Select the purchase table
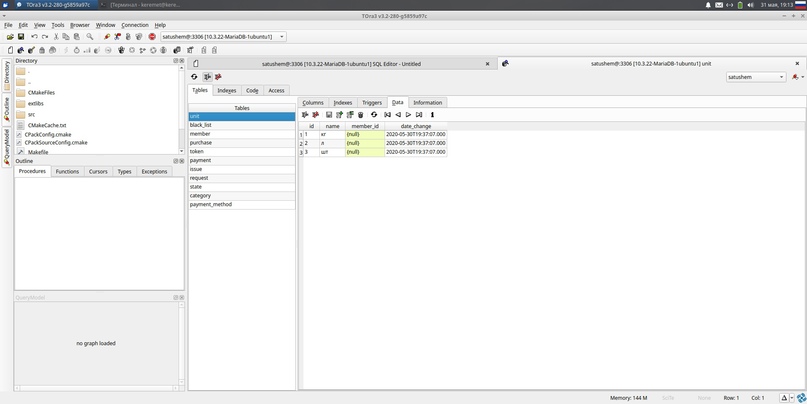Viewport: 807px width, 404px height. tap(242, 143)
